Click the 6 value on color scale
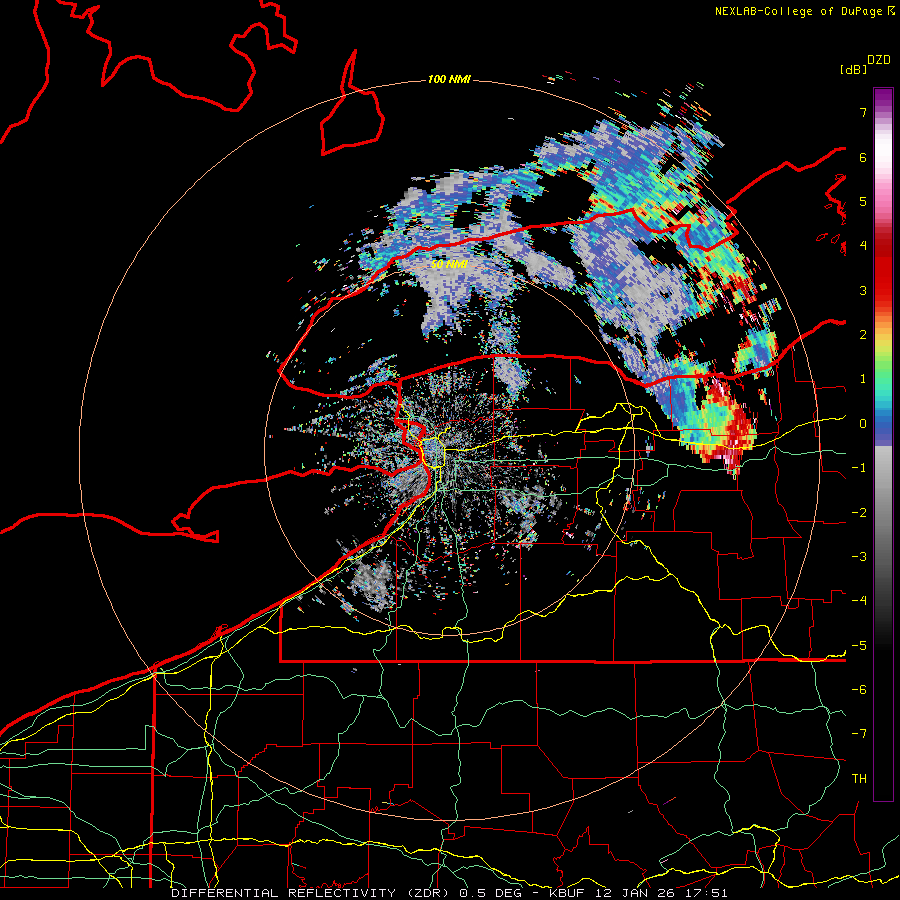This screenshot has width=900, height=900. [863, 157]
